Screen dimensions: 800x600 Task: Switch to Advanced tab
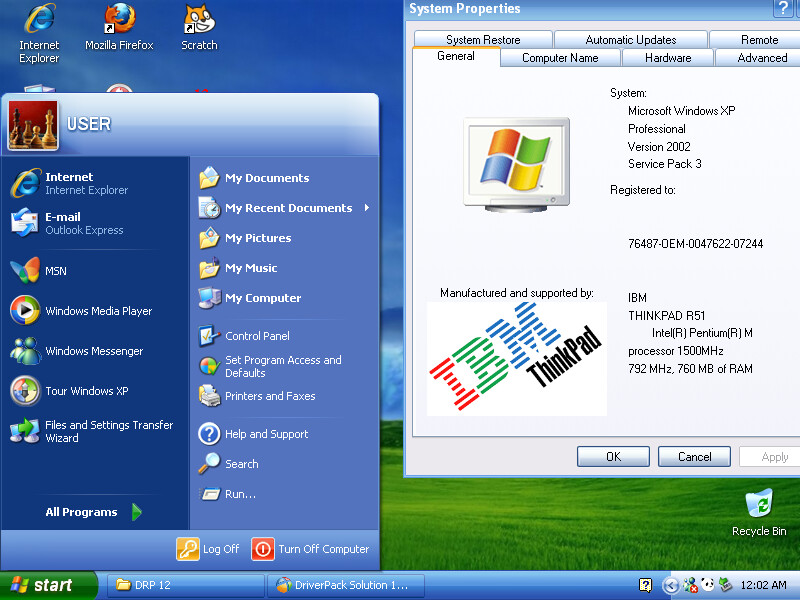click(758, 58)
